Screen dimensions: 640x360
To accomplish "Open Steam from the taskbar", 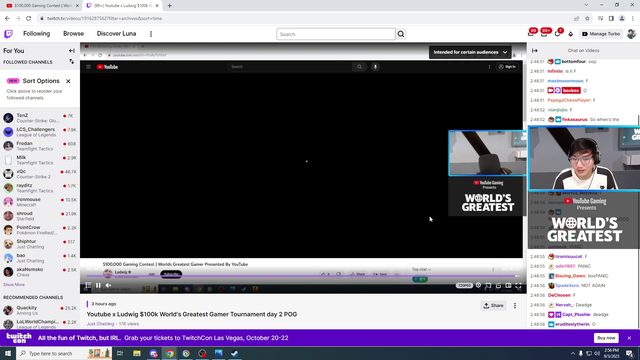I will click(x=235, y=353).
